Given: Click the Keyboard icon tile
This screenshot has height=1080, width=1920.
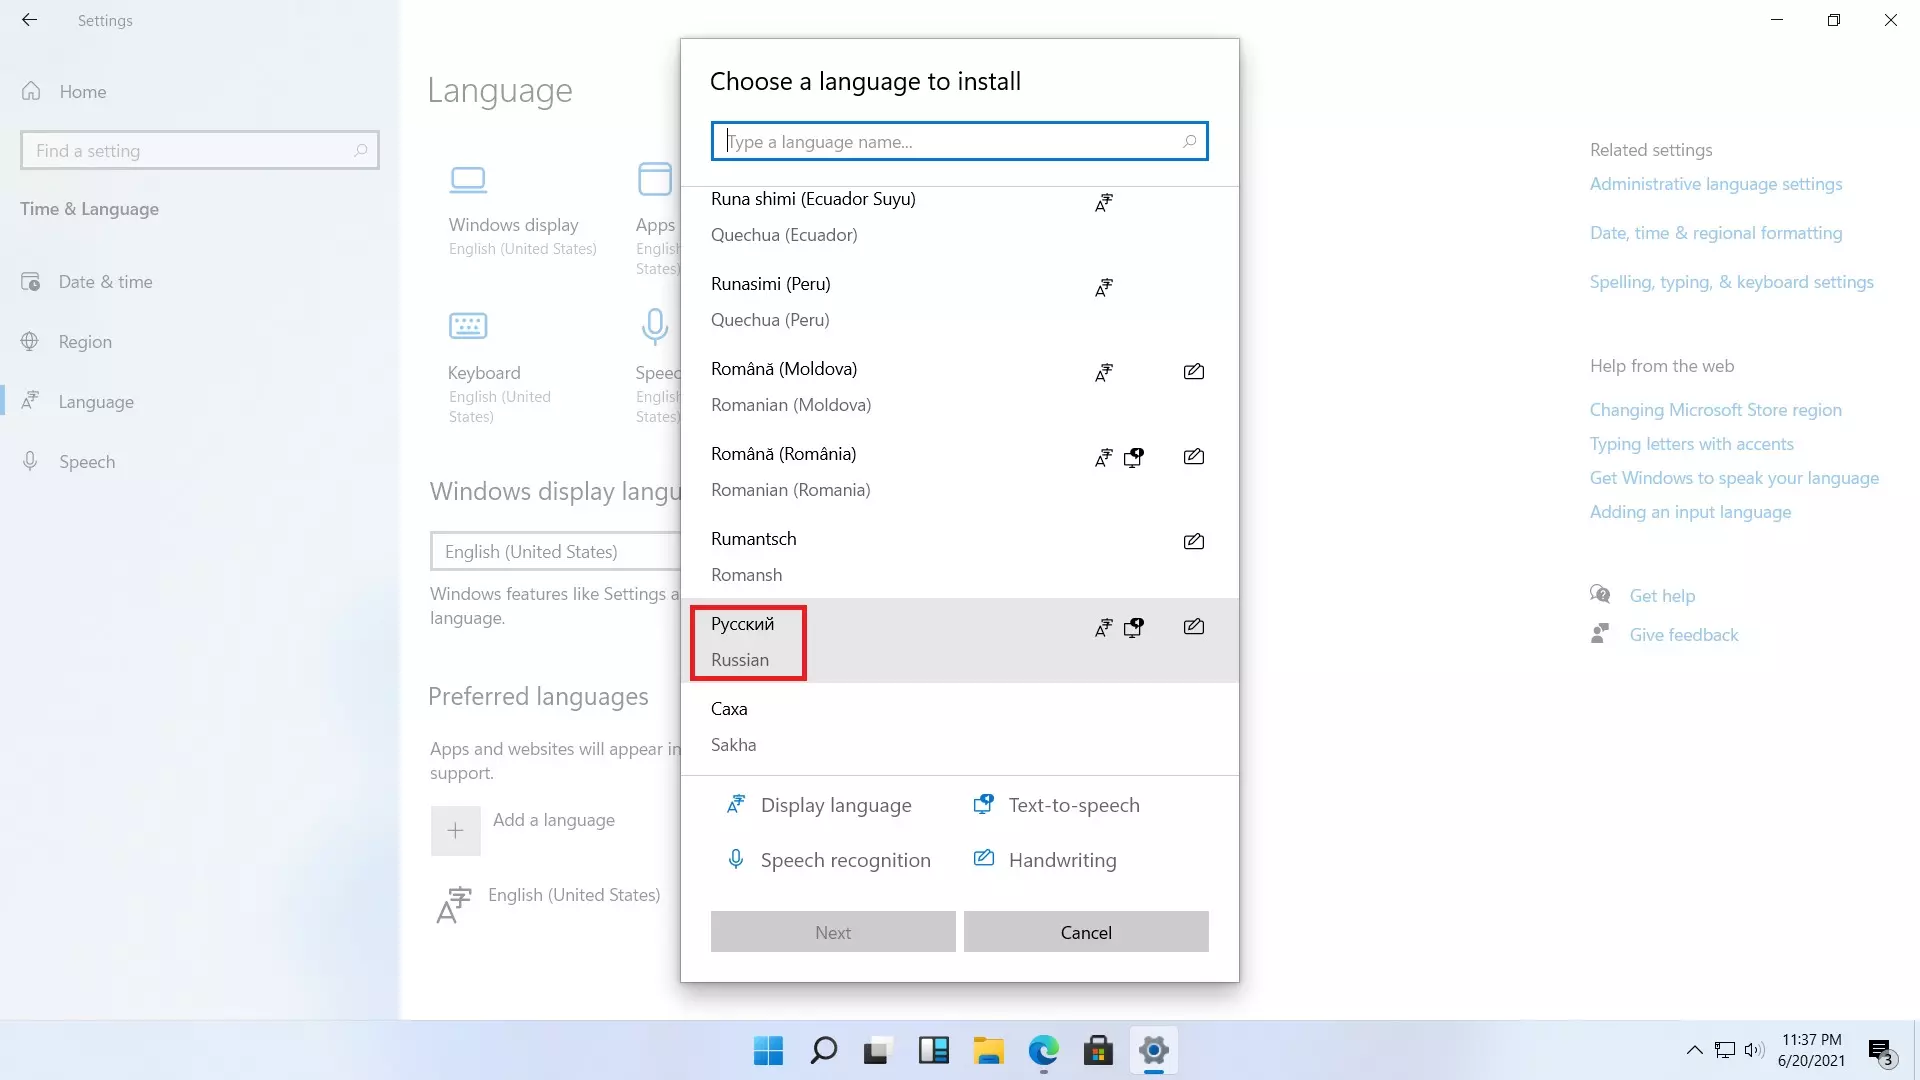Looking at the screenshot, I should point(468,326).
